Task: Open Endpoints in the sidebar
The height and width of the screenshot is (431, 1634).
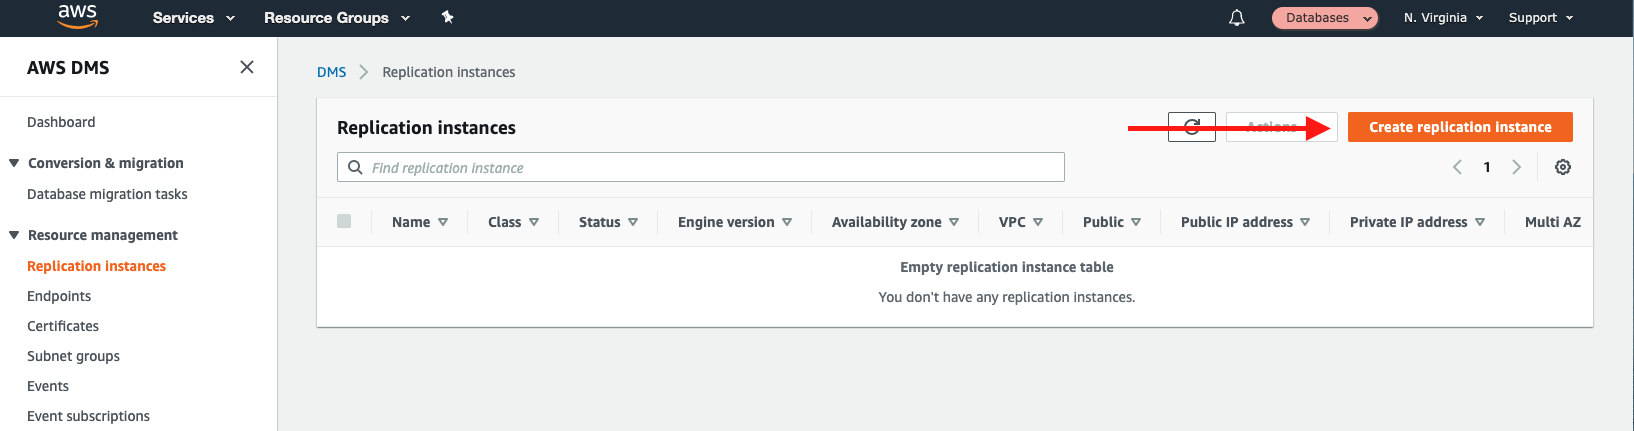Action: pyautogui.click(x=59, y=296)
